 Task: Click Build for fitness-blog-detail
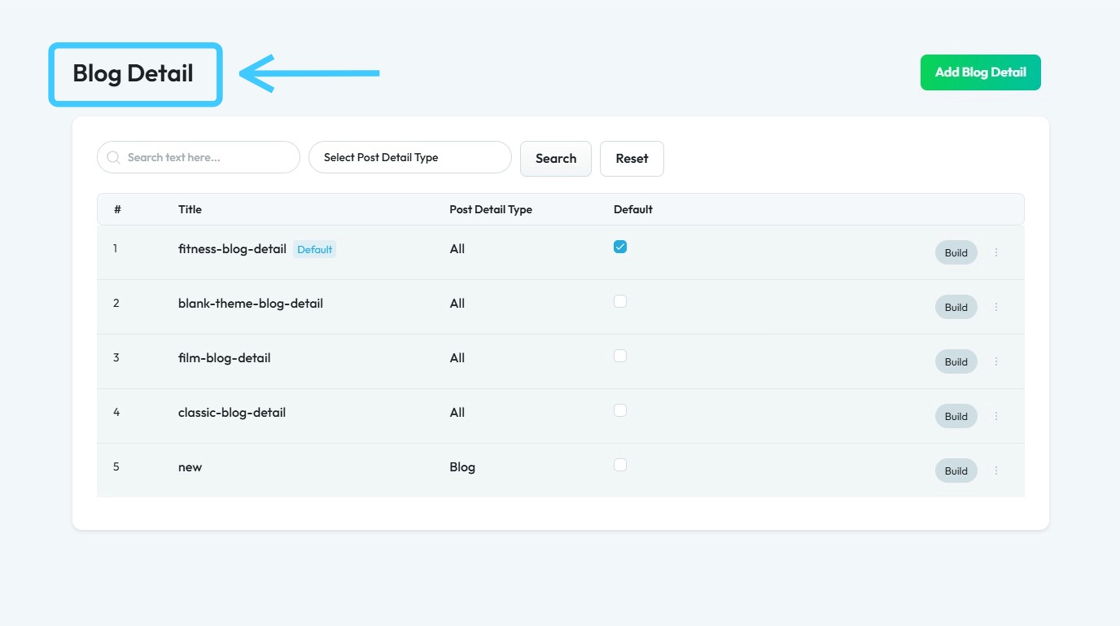pyautogui.click(x=956, y=253)
